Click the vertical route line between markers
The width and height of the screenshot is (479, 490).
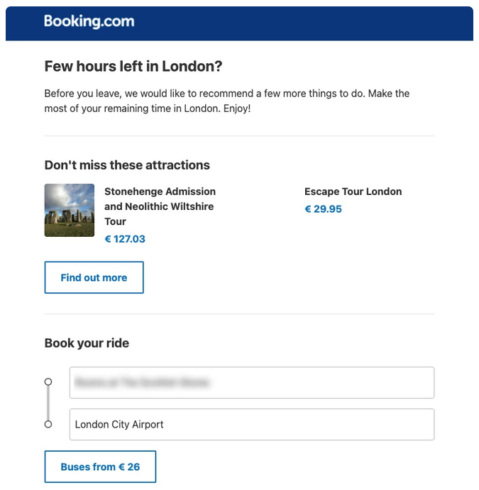tap(48, 403)
